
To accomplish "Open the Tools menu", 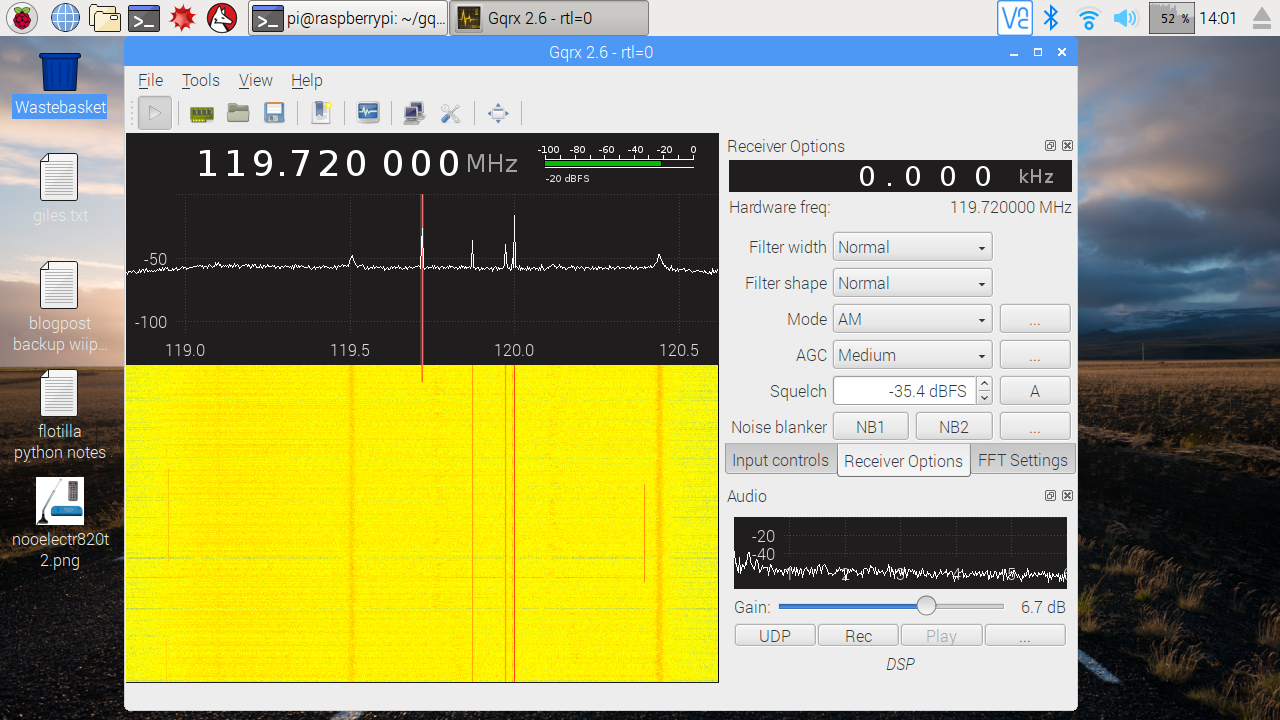I will (200, 81).
